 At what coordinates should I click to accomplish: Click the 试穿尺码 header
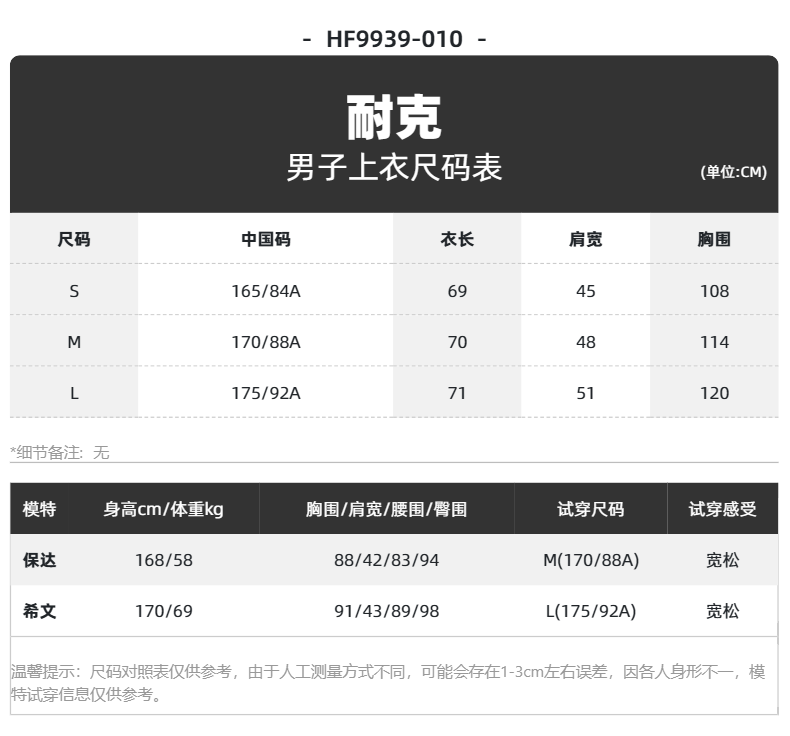pos(591,509)
